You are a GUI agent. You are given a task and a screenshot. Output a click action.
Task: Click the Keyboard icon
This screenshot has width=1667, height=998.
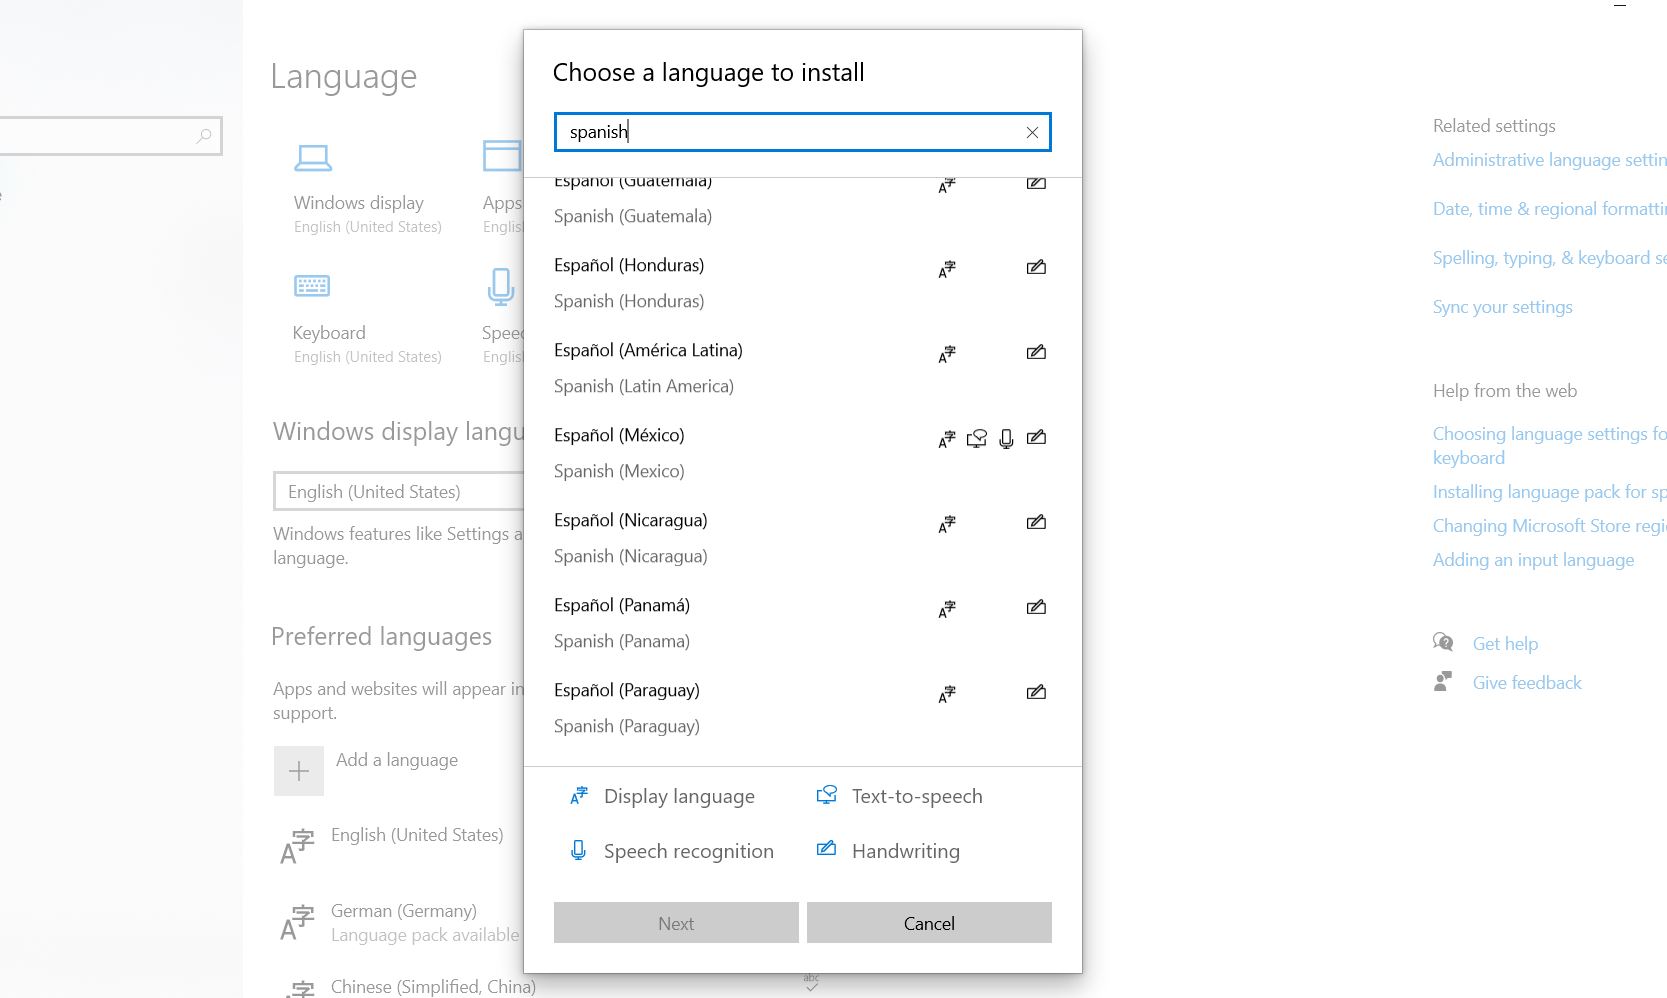[312, 286]
